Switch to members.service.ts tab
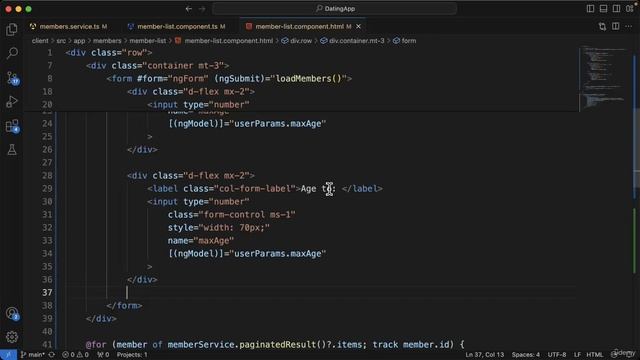 [x=69, y=27]
